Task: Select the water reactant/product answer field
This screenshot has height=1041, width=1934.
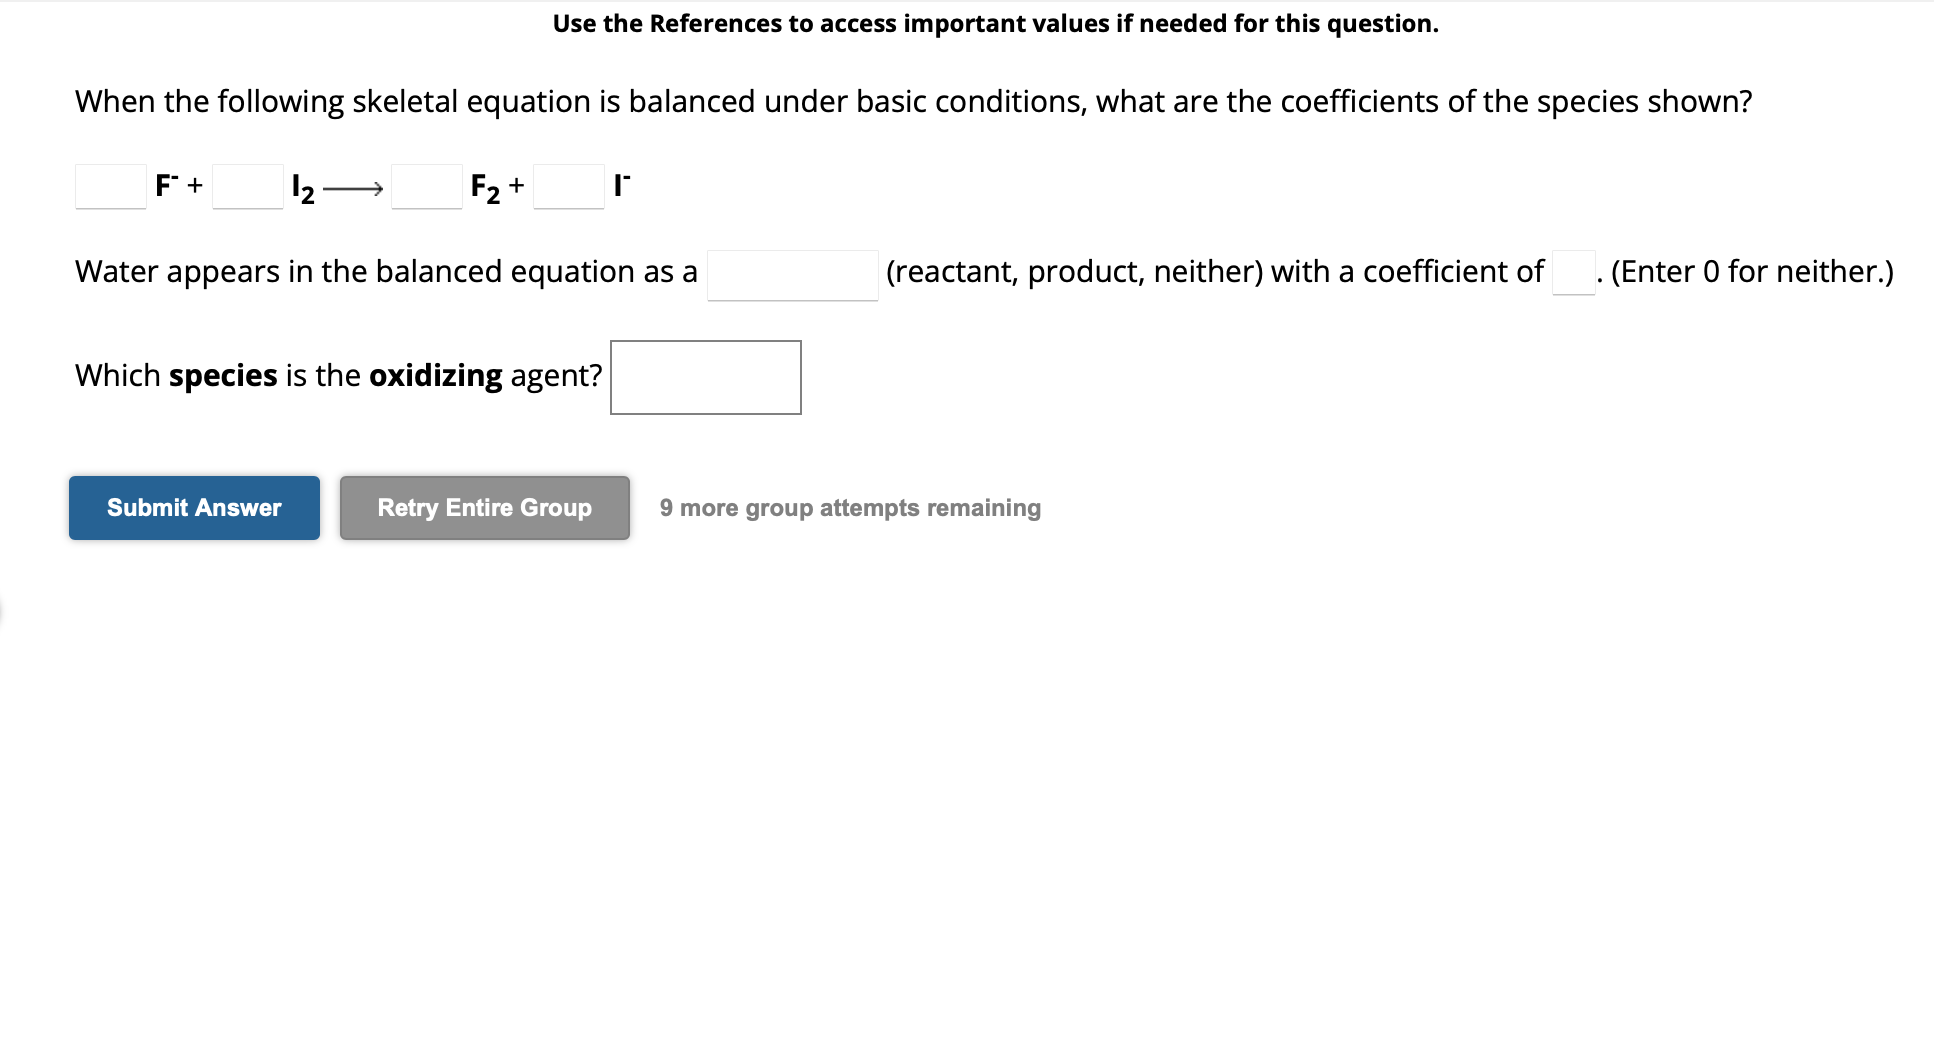Action: [791, 273]
